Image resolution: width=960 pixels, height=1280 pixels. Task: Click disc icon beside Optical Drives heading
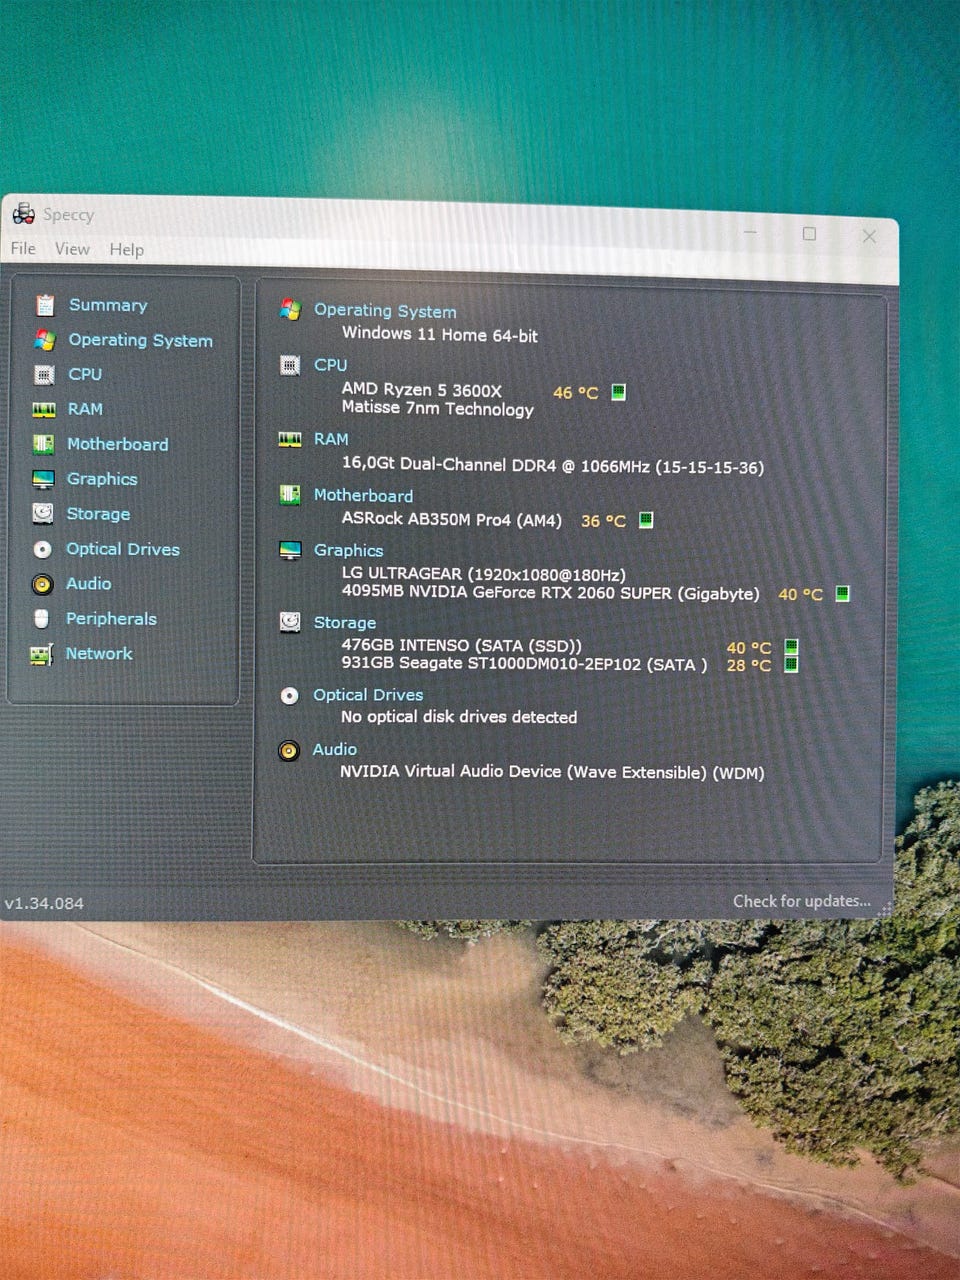[289, 695]
